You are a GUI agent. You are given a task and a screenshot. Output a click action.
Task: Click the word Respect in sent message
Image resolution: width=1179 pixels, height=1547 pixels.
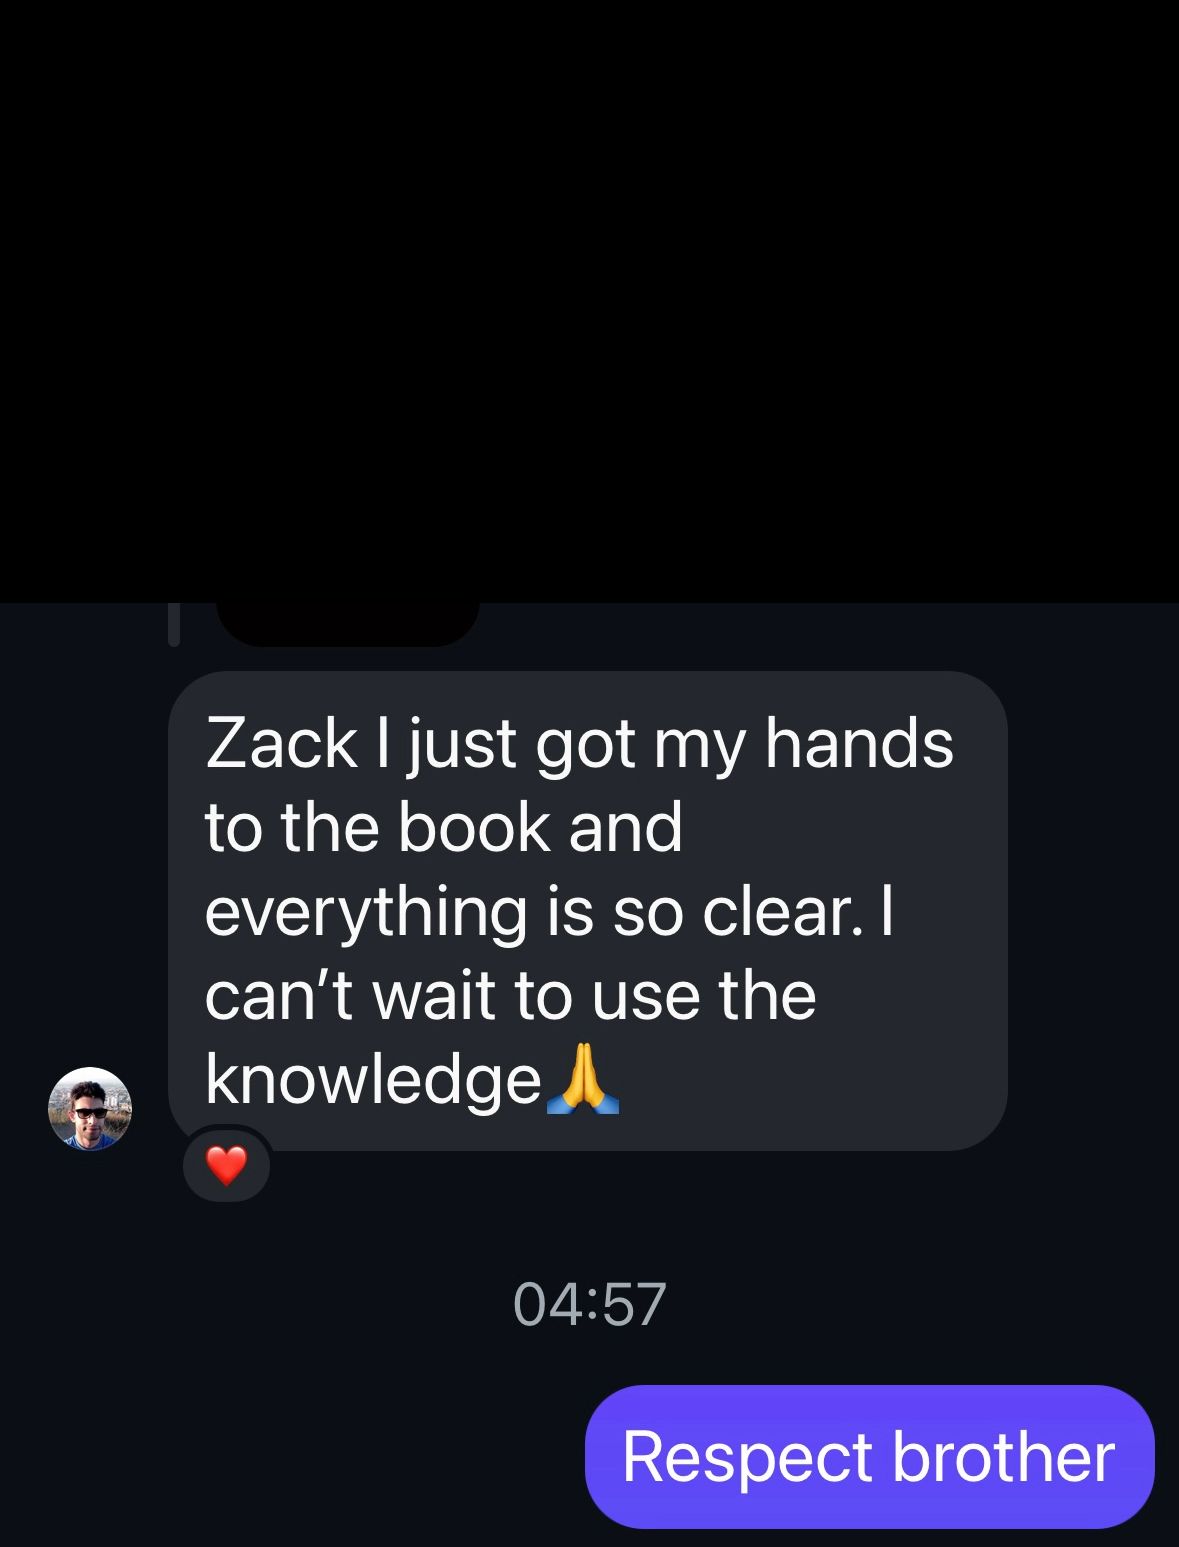pos(748,1457)
